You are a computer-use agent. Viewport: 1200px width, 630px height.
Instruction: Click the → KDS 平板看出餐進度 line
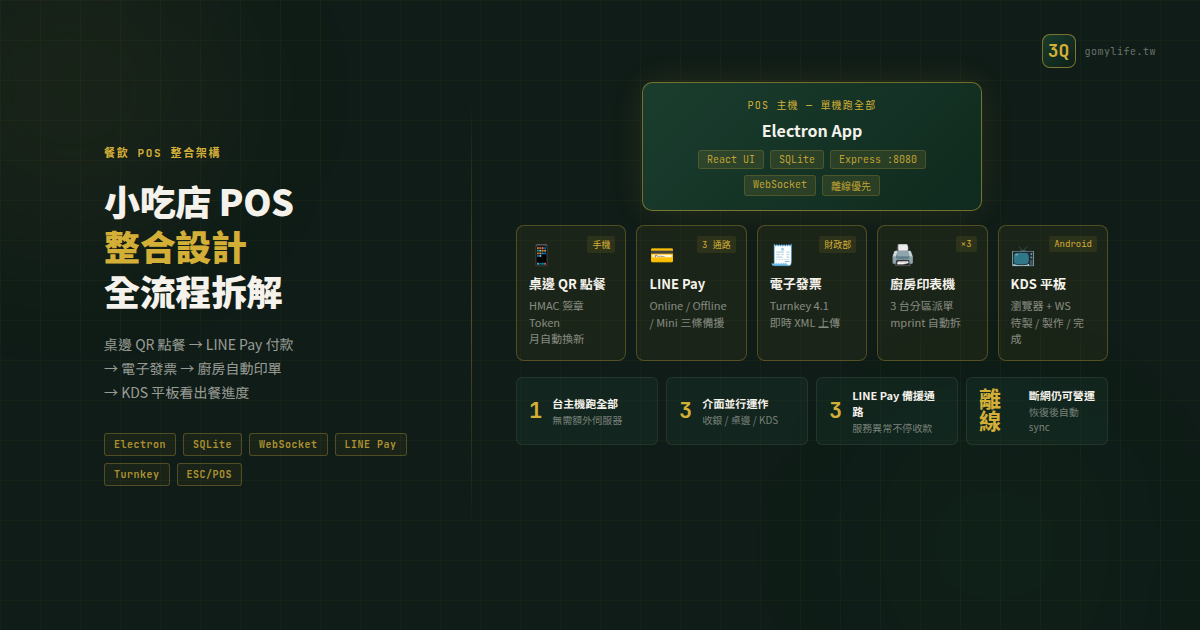177,393
